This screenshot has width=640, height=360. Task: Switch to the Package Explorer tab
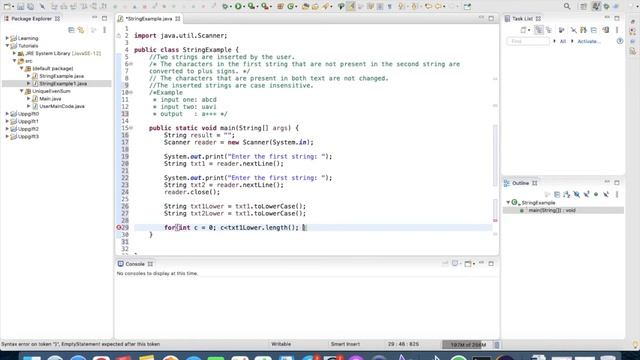[x=31, y=18]
